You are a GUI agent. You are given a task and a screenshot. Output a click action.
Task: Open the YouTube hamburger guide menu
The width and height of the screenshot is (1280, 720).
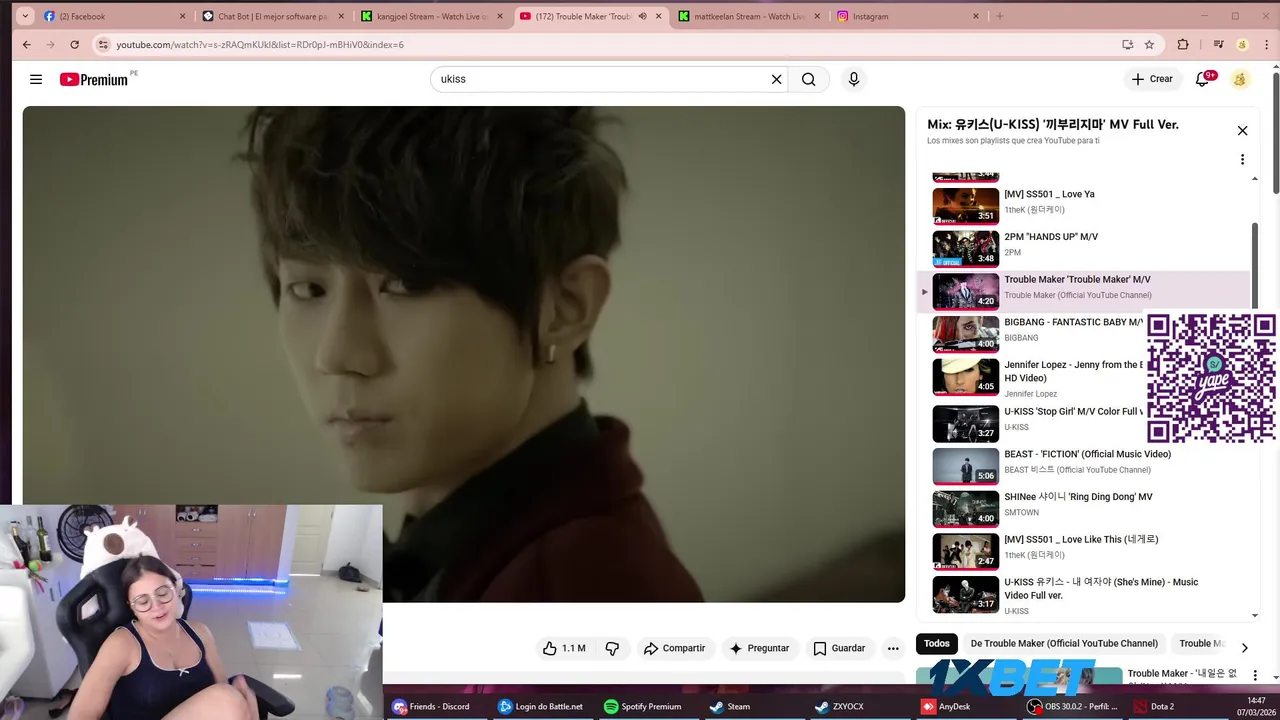tap(36, 79)
